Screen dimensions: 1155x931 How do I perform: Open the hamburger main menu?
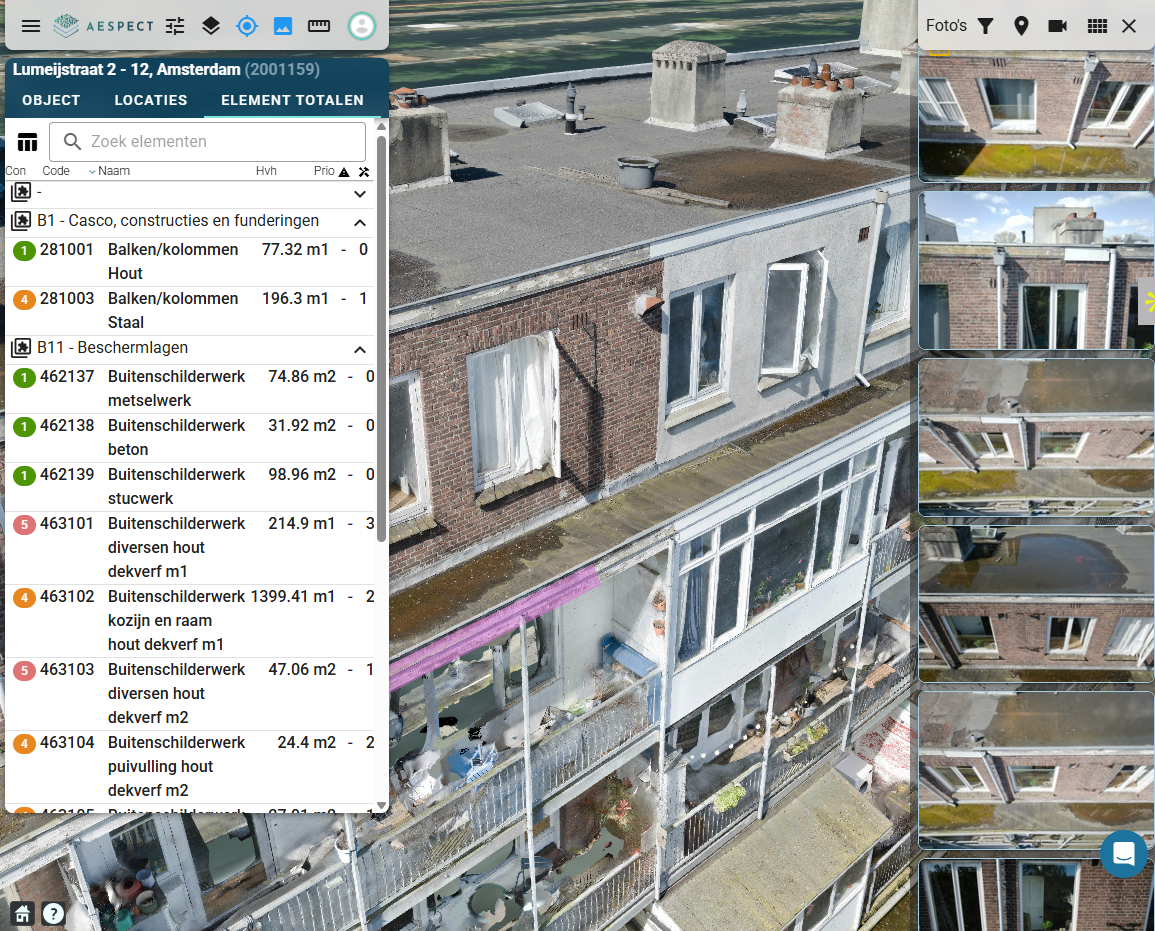click(x=31, y=27)
